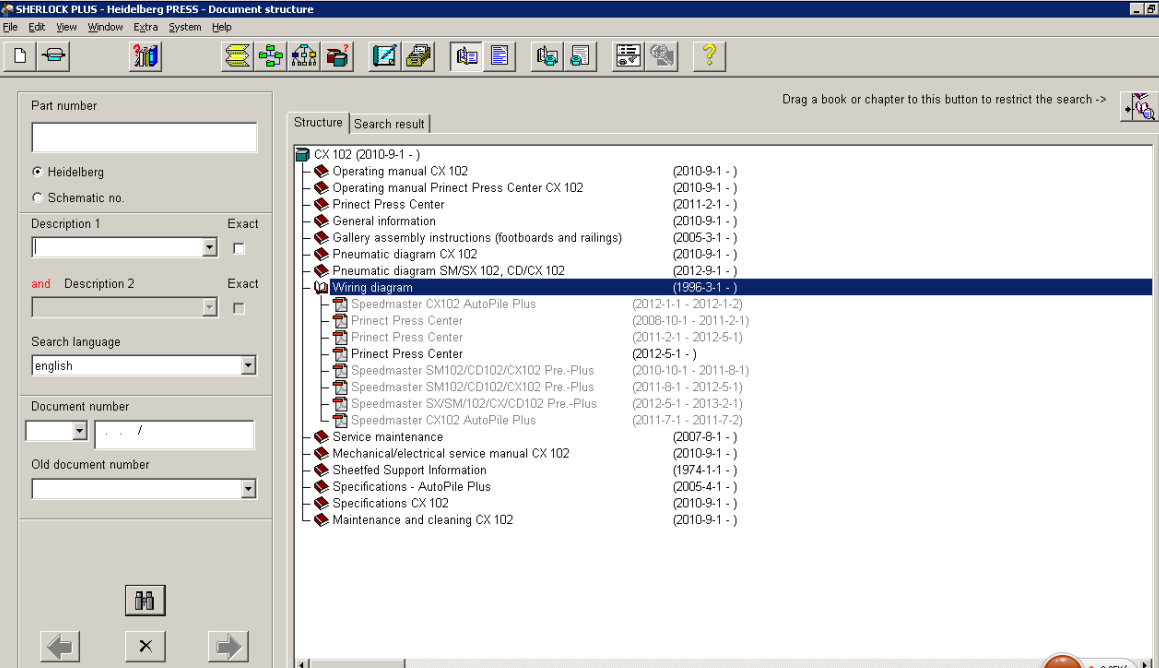The image size is (1159, 668).
Task: Select Pneumatic diagram SM/SX 102, CD/CX 102 row
Action: pyautogui.click(x=448, y=271)
